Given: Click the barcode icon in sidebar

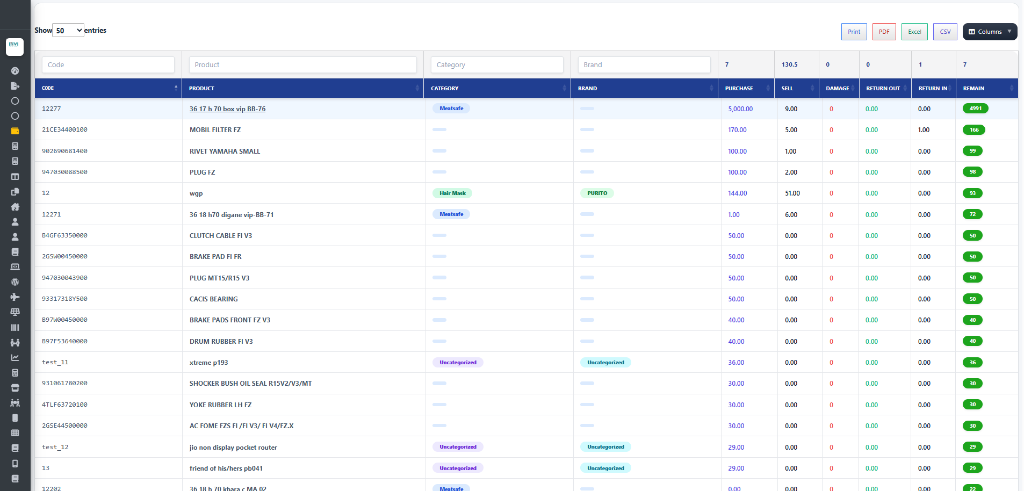Looking at the screenshot, I should click(15, 327).
